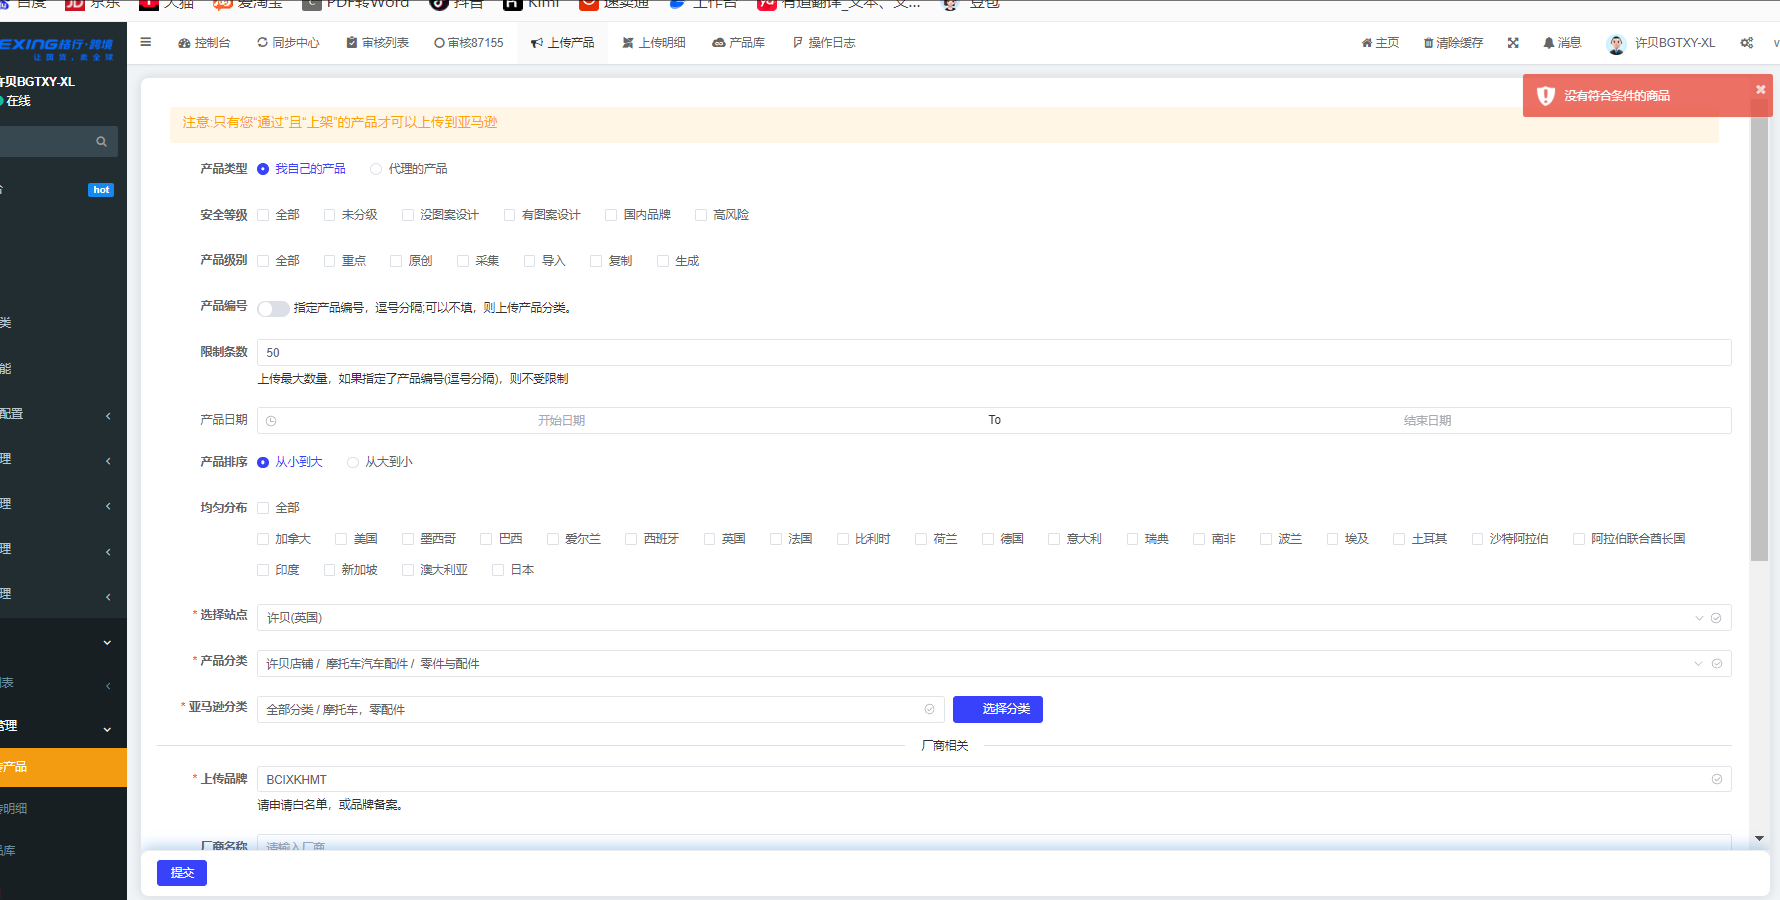This screenshot has height=900, width=1780.
Task: Click the settings gears icon in header
Action: point(1746,43)
